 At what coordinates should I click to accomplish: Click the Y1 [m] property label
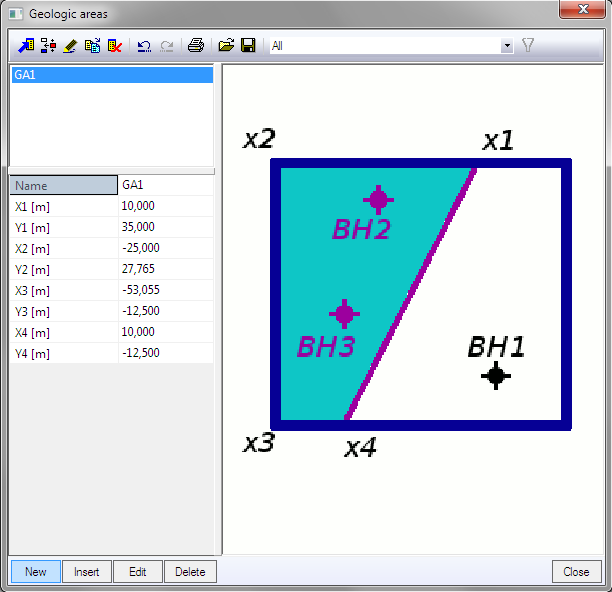click(x=64, y=227)
